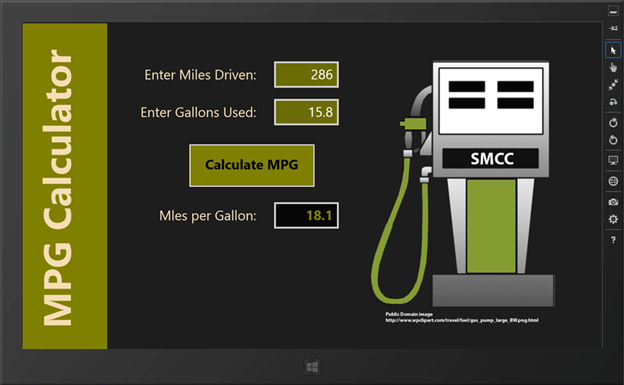
Task: Open the screenshot settings gear icon
Action: coord(613,219)
